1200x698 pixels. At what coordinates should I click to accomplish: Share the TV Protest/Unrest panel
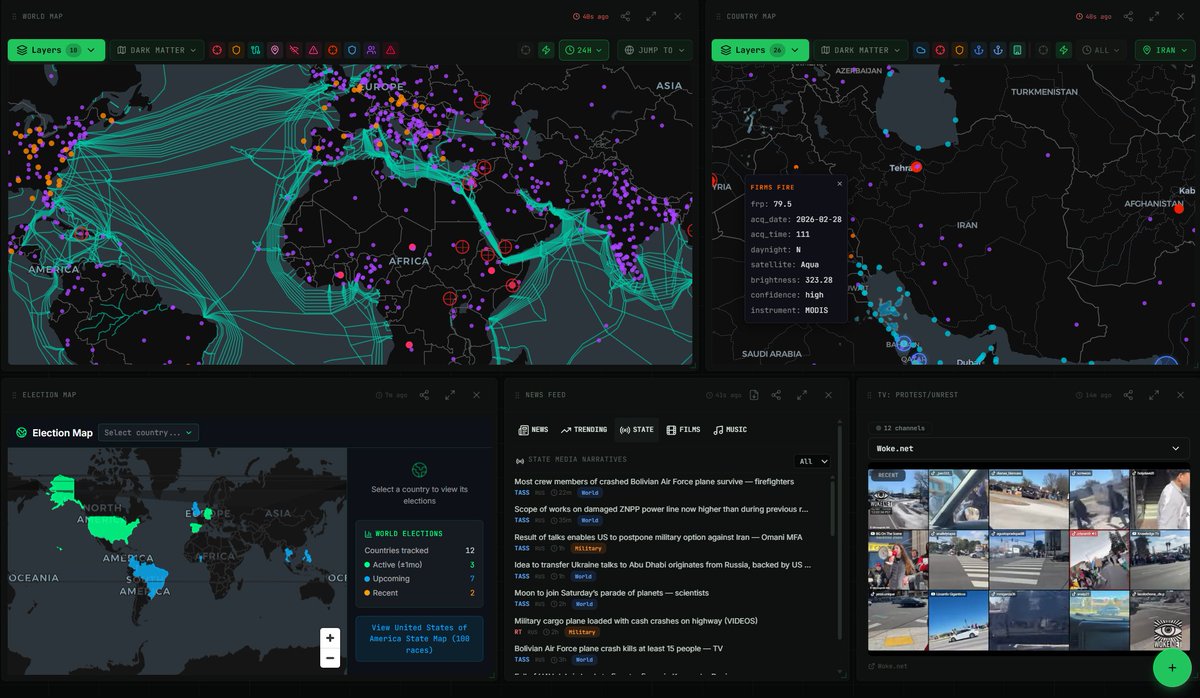1128,395
